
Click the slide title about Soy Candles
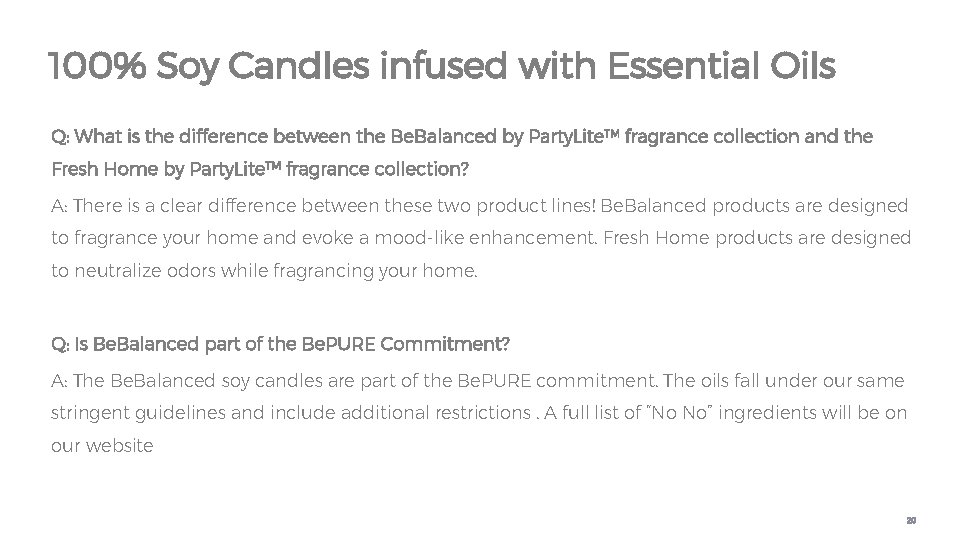(440, 68)
